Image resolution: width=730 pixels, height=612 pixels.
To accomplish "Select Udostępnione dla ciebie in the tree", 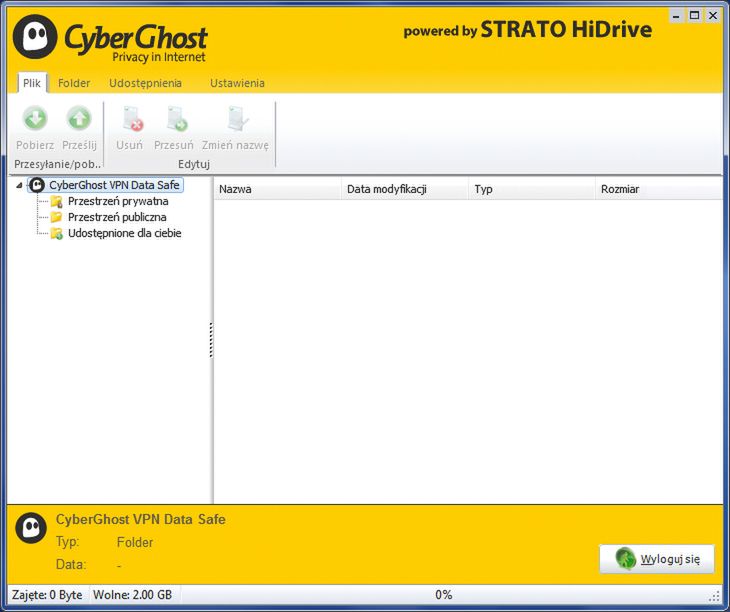I will pos(124,233).
